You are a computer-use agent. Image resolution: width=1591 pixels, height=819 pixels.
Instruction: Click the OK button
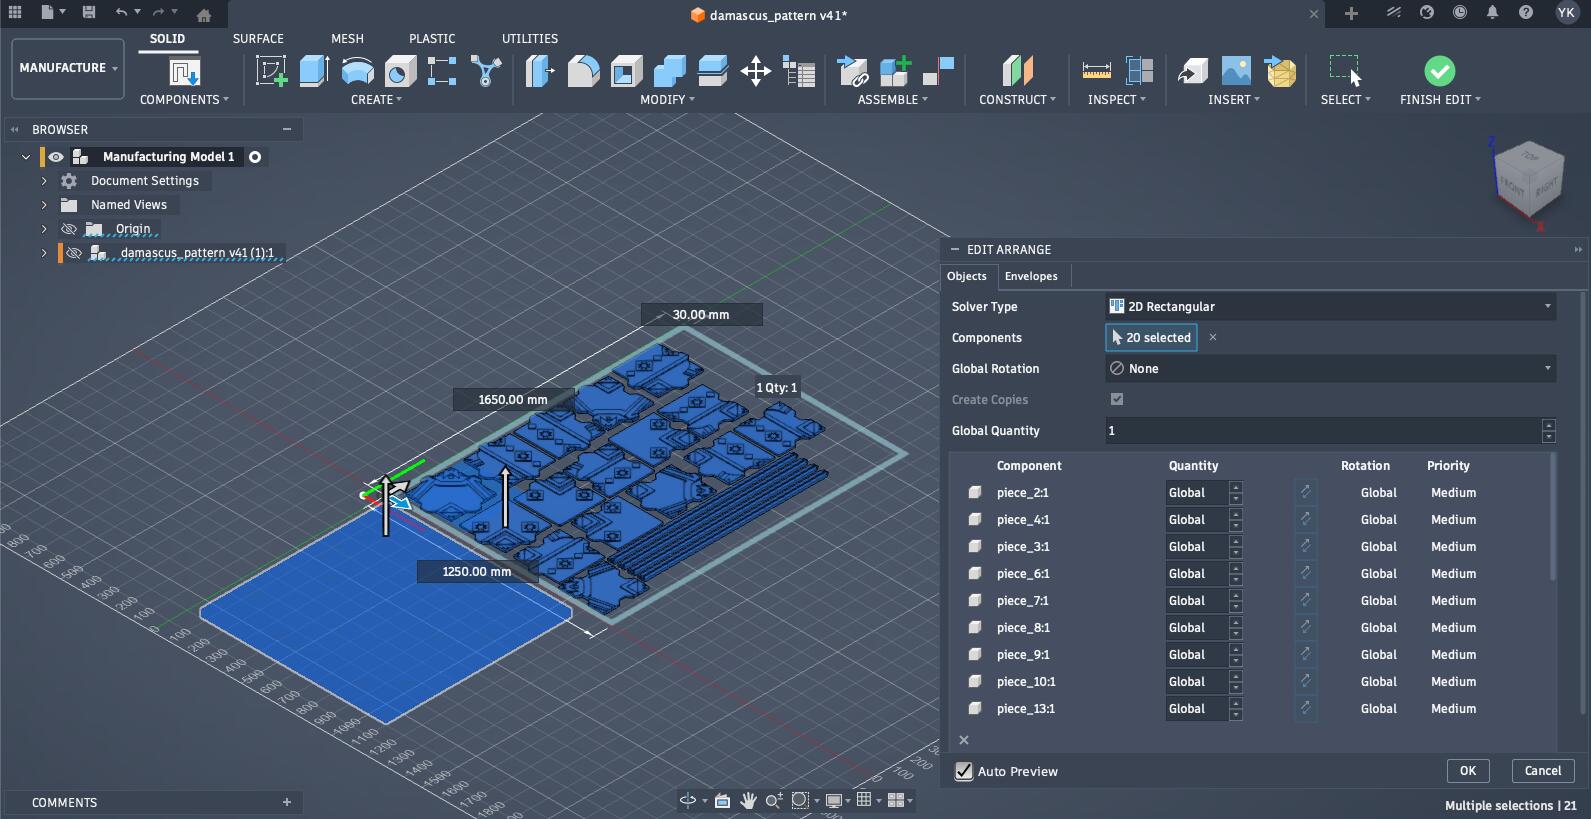point(1467,771)
